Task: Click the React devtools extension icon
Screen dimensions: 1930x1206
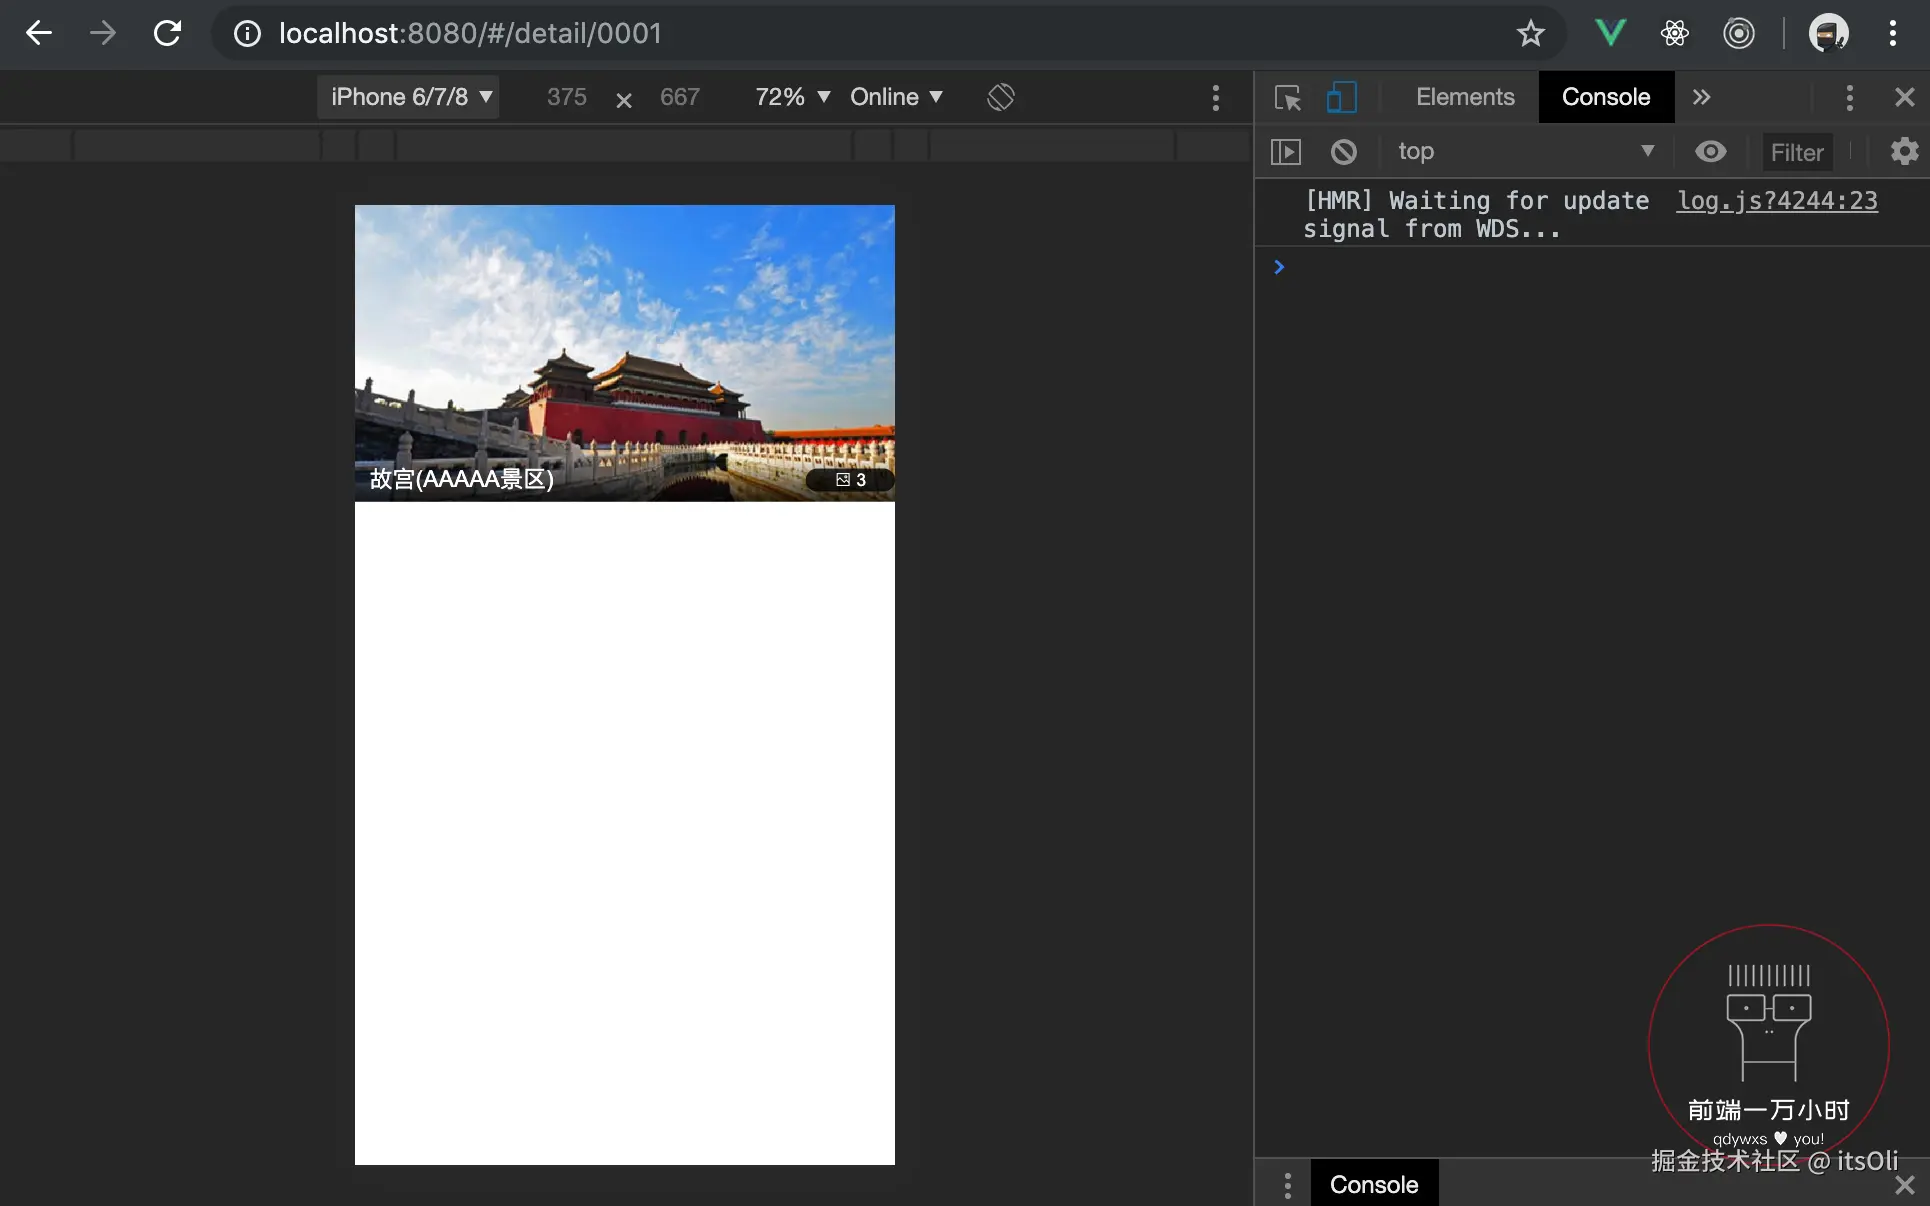Action: pos(1675,33)
